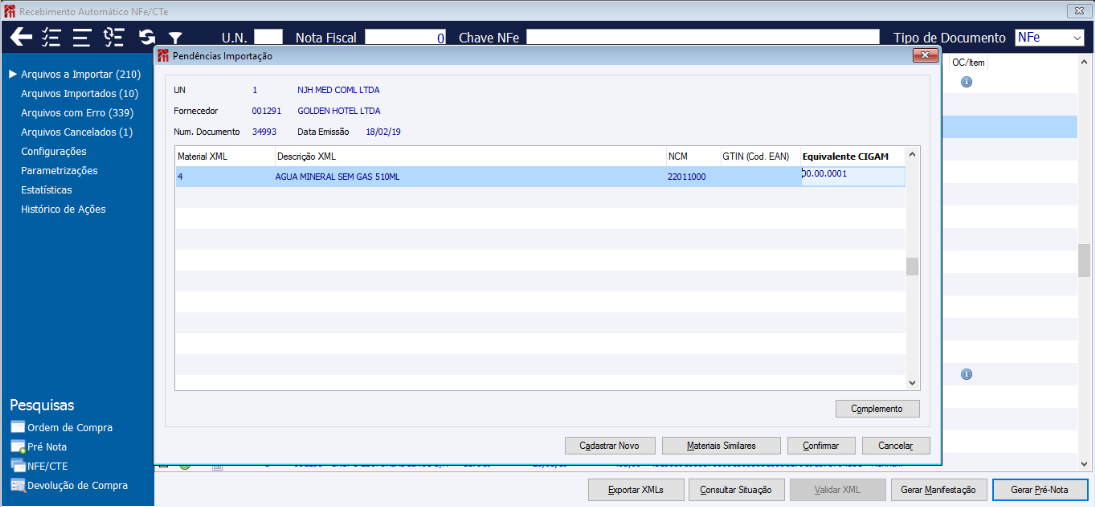Click the OC/Item column header
The width and height of the screenshot is (1095, 507).
click(968, 63)
